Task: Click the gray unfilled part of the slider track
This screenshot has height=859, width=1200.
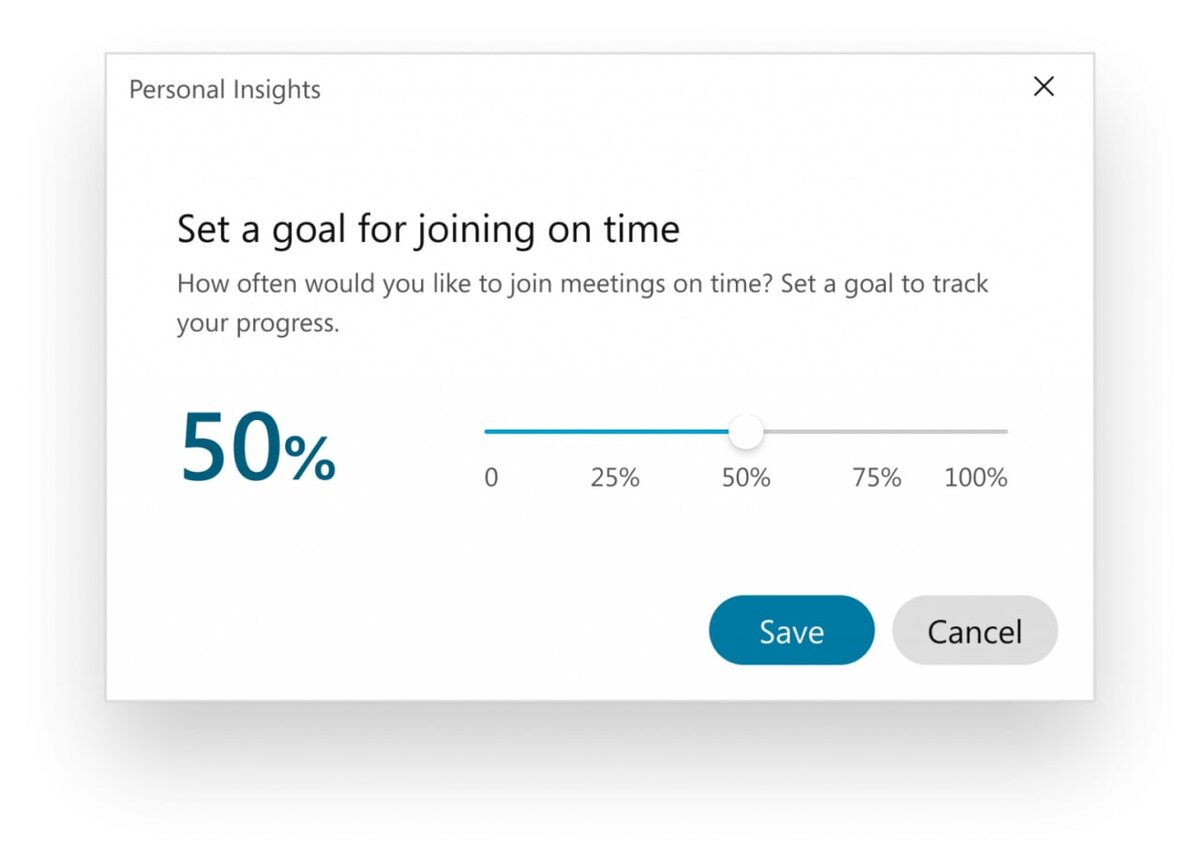Action: coord(885,432)
